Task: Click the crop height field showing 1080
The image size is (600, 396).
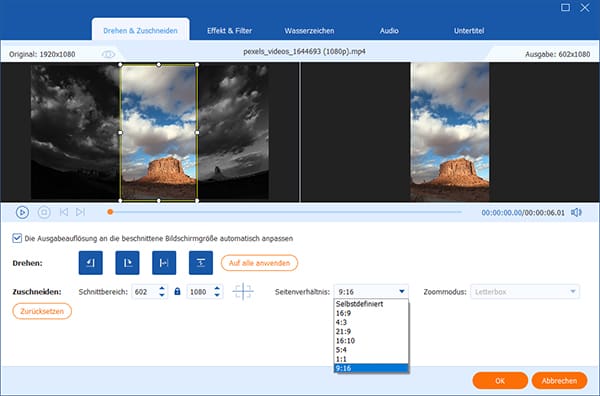Action: tap(200, 292)
